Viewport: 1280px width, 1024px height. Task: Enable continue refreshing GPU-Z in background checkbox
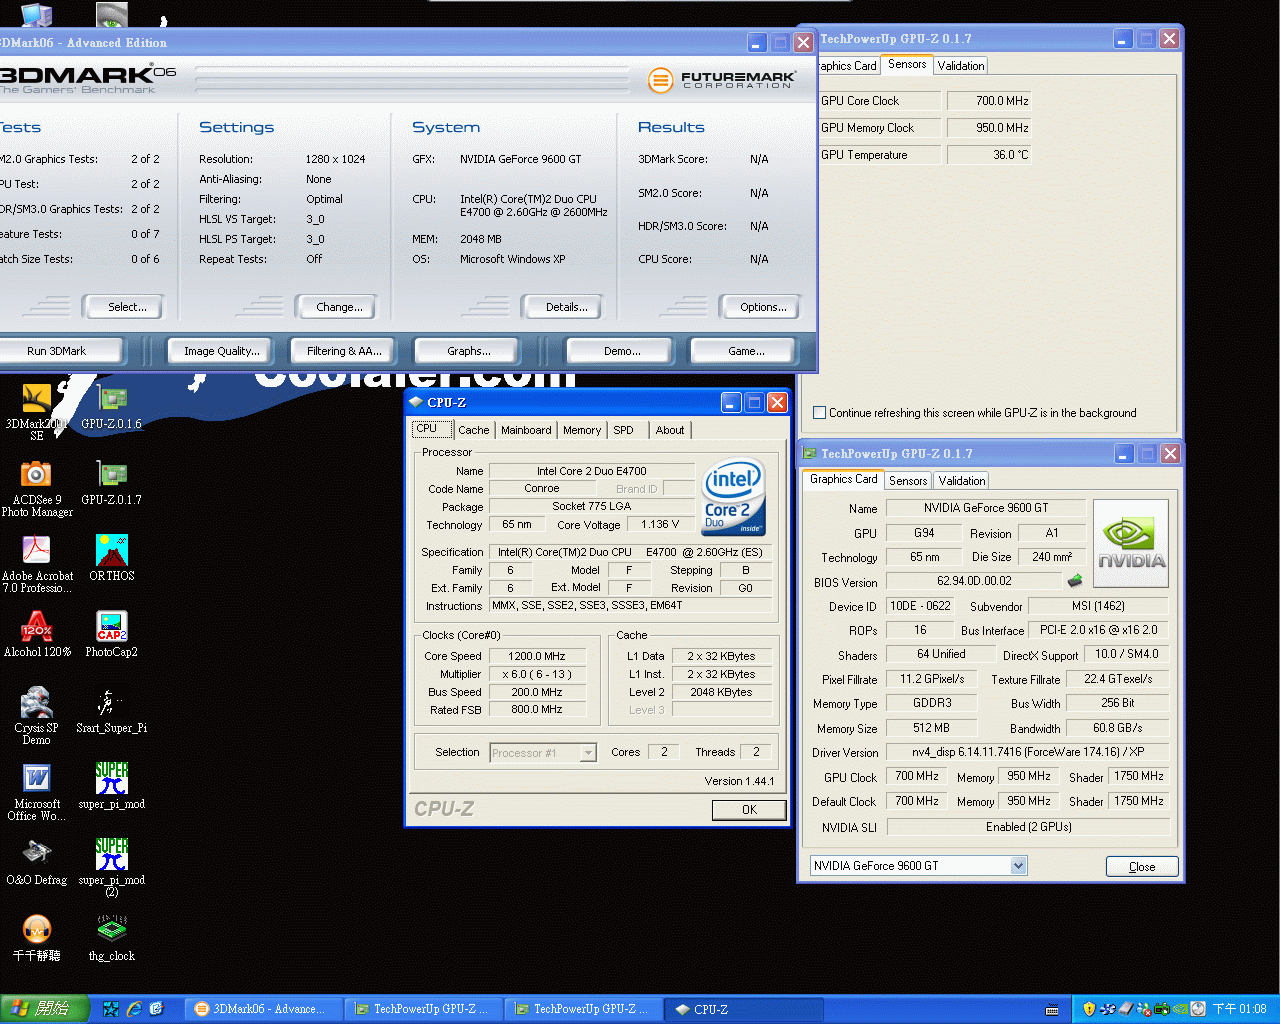coord(820,412)
